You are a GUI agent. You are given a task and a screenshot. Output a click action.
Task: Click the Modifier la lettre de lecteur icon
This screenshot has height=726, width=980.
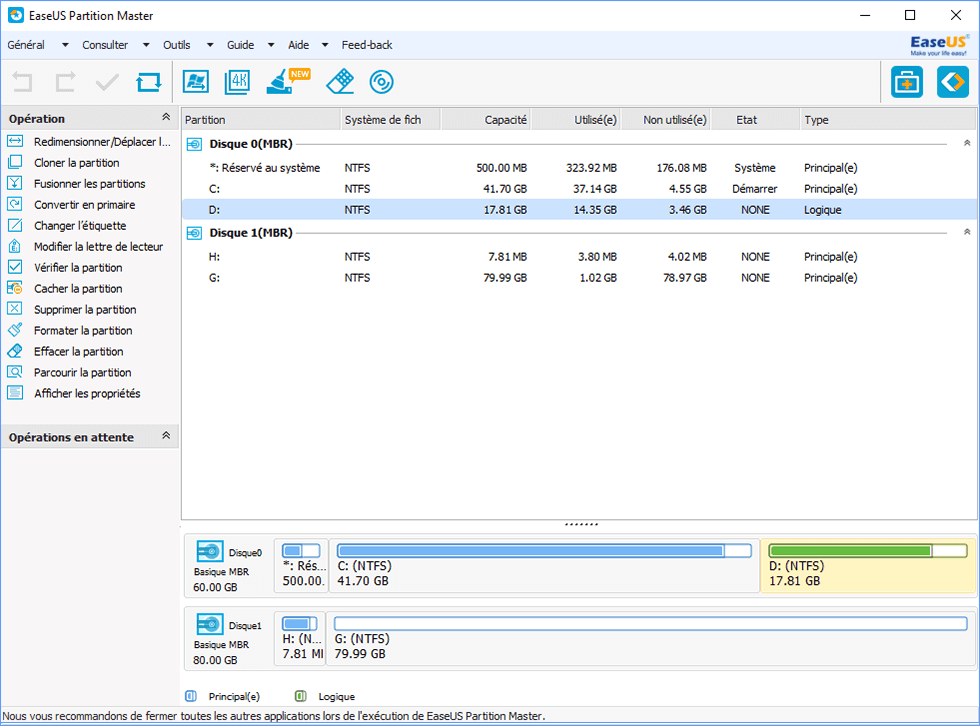15,246
